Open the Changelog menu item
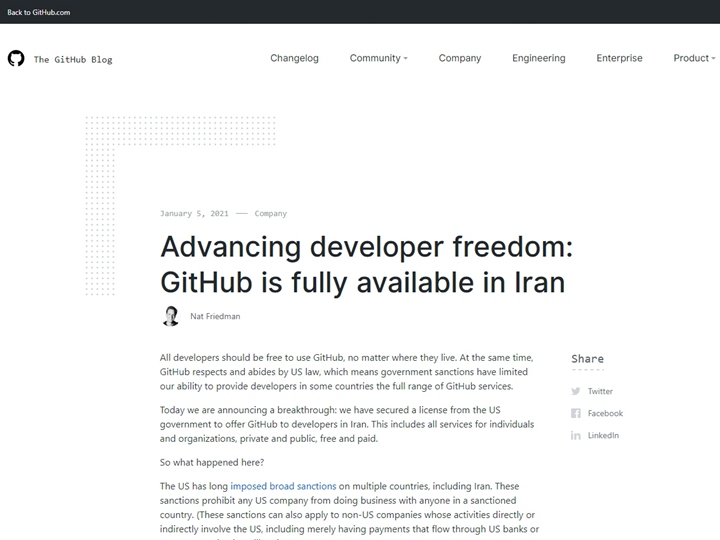This screenshot has width=720, height=540. point(294,58)
